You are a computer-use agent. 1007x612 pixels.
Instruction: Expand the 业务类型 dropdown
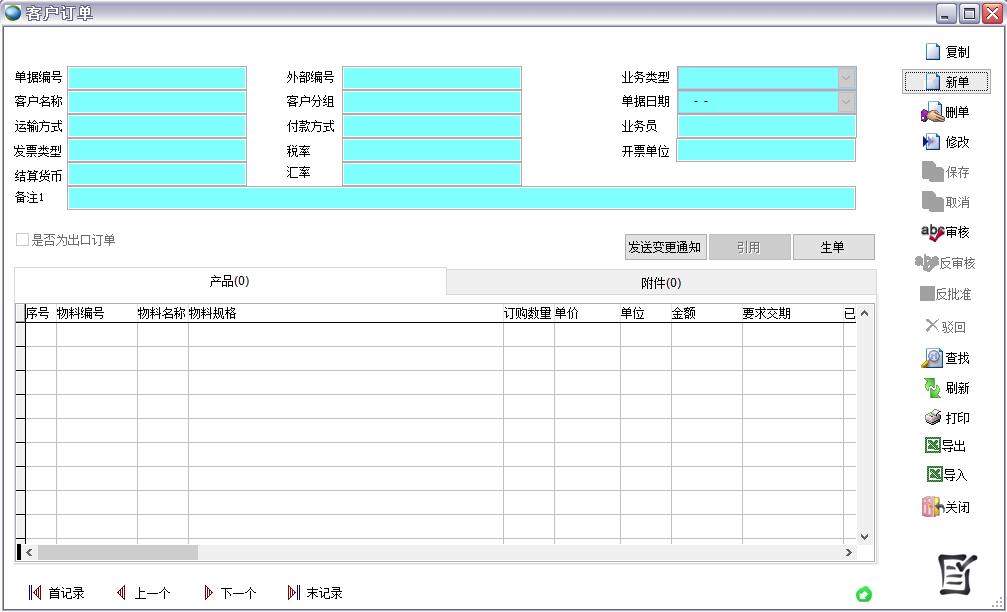click(x=846, y=78)
